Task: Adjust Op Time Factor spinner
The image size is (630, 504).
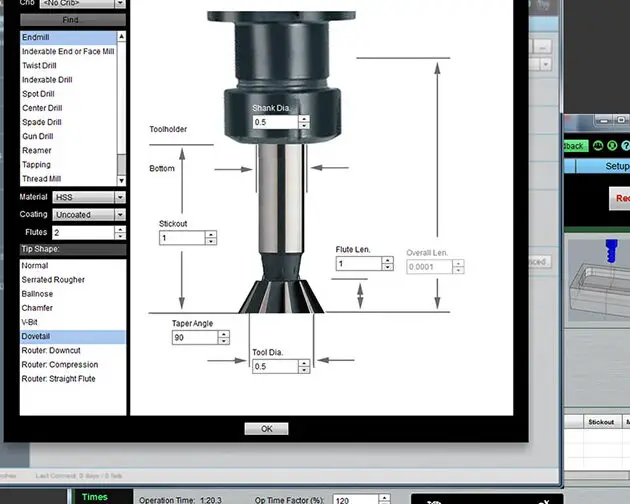Action: point(385,500)
